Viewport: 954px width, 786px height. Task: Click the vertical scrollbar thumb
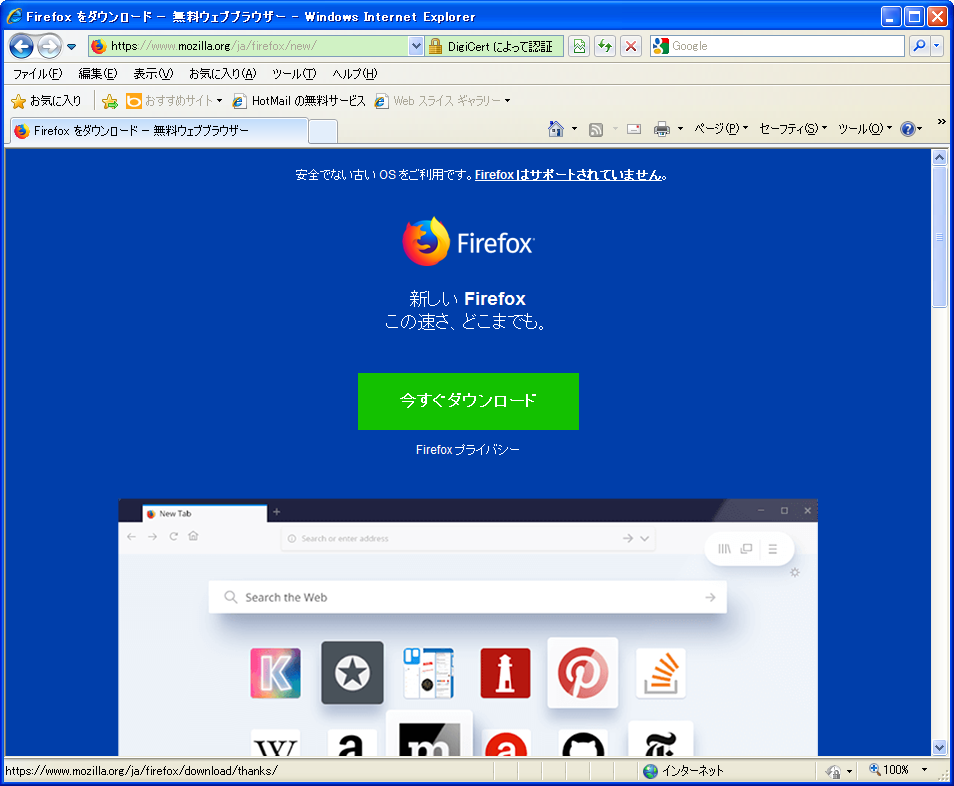click(940, 237)
